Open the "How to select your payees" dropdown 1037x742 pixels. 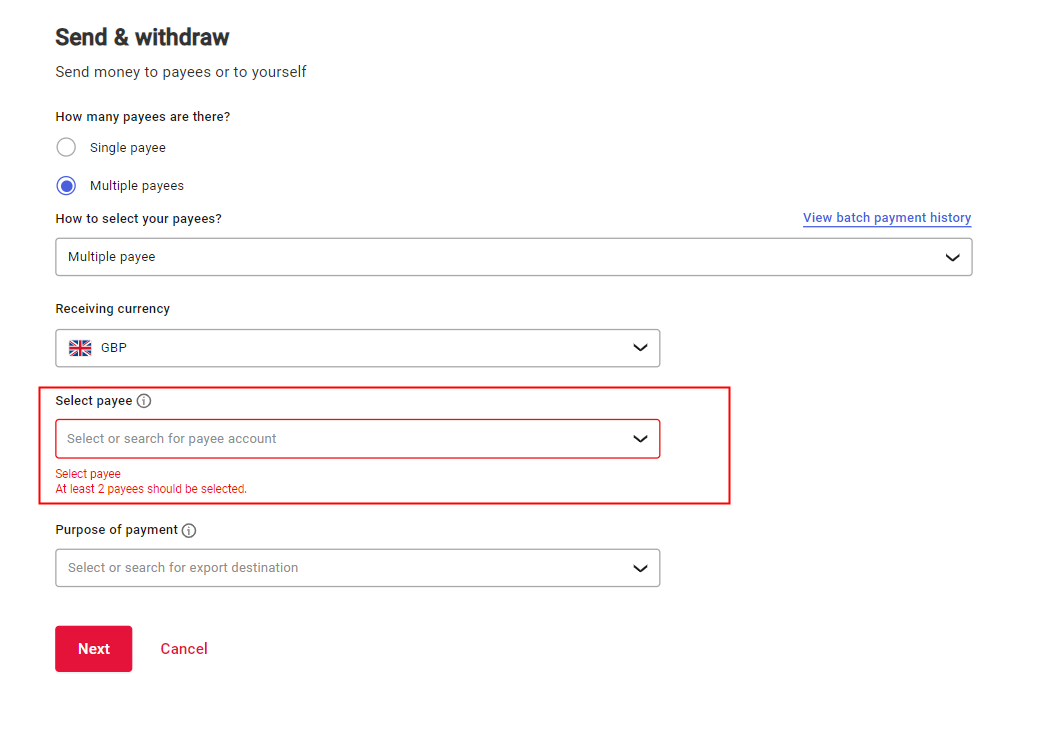click(x=500, y=257)
